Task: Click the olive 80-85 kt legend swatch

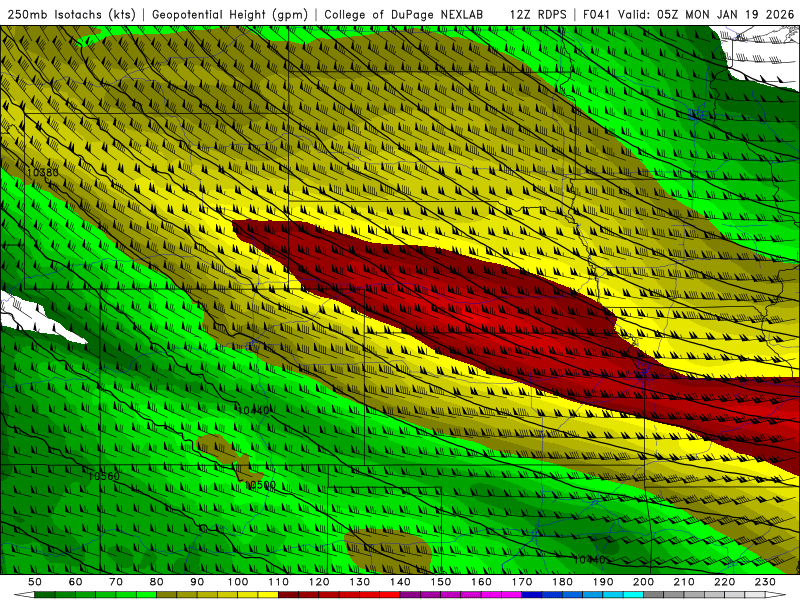Action: (166, 594)
